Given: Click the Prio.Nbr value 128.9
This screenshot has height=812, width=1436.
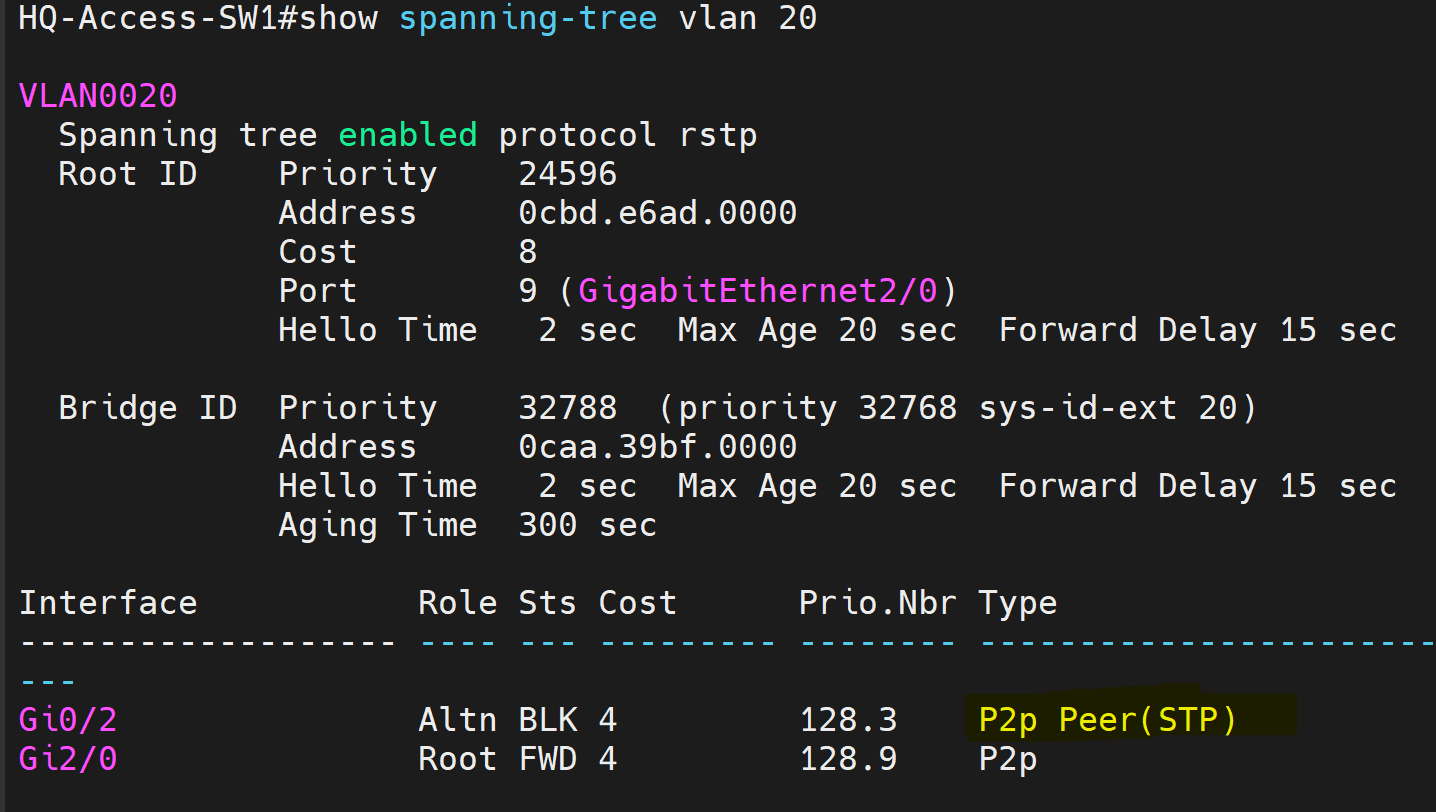Looking at the screenshot, I should click(x=848, y=759).
